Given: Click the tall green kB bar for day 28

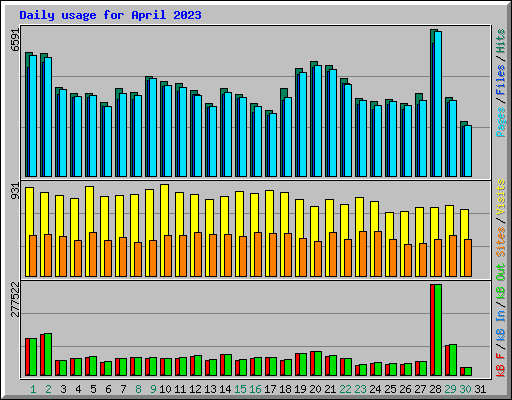Looking at the screenshot, I should (x=438, y=330).
